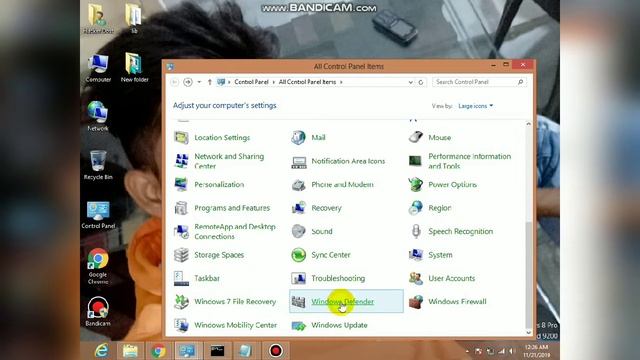This screenshot has height=360, width=640.
Task: Refresh the Control Panel view
Action: point(421,82)
